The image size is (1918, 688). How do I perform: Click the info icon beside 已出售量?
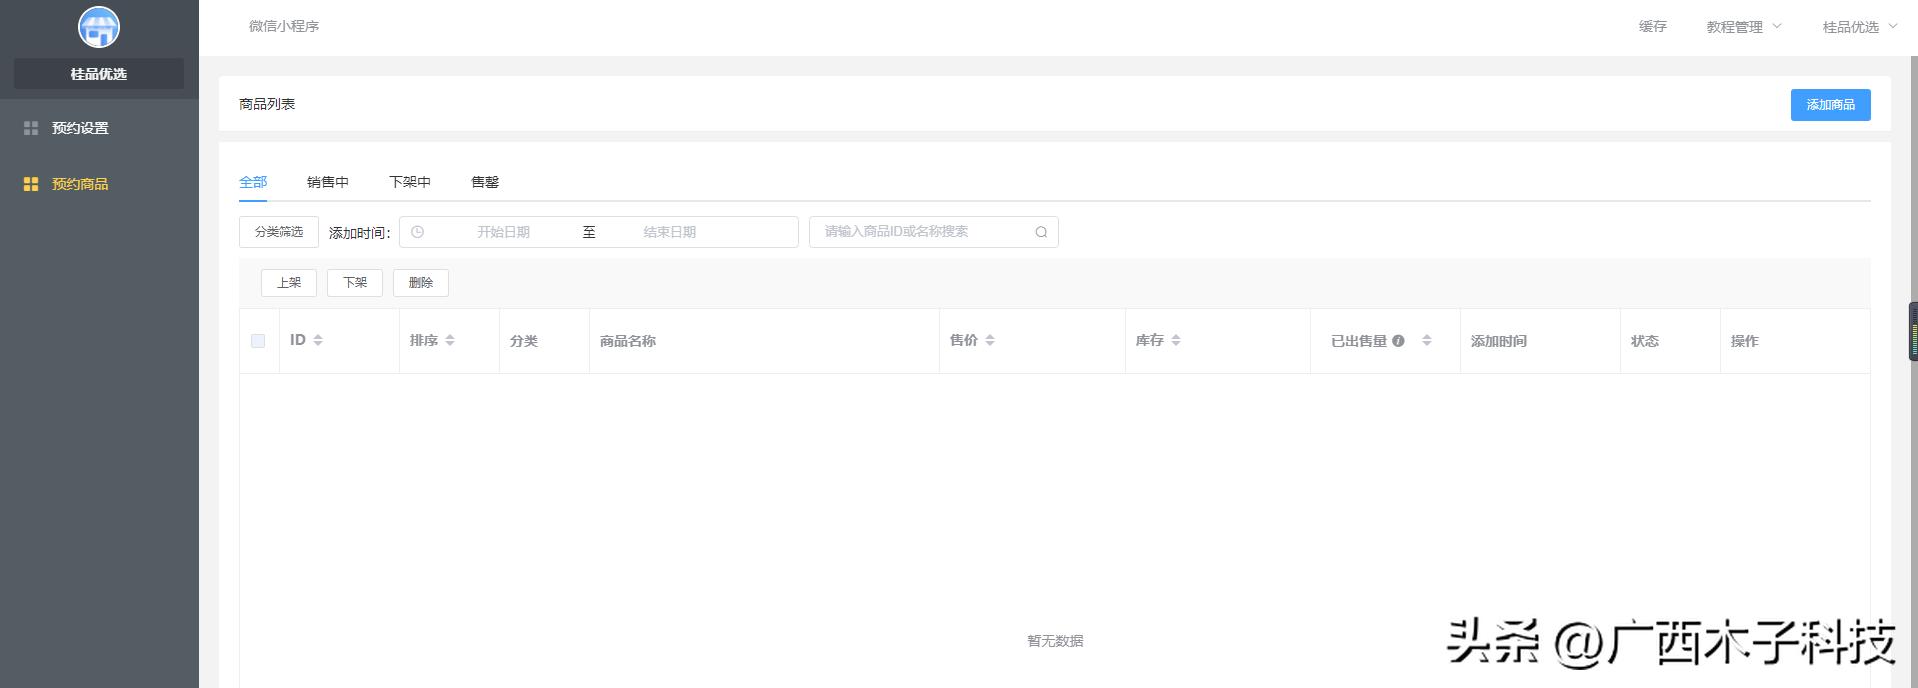pos(1398,341)
